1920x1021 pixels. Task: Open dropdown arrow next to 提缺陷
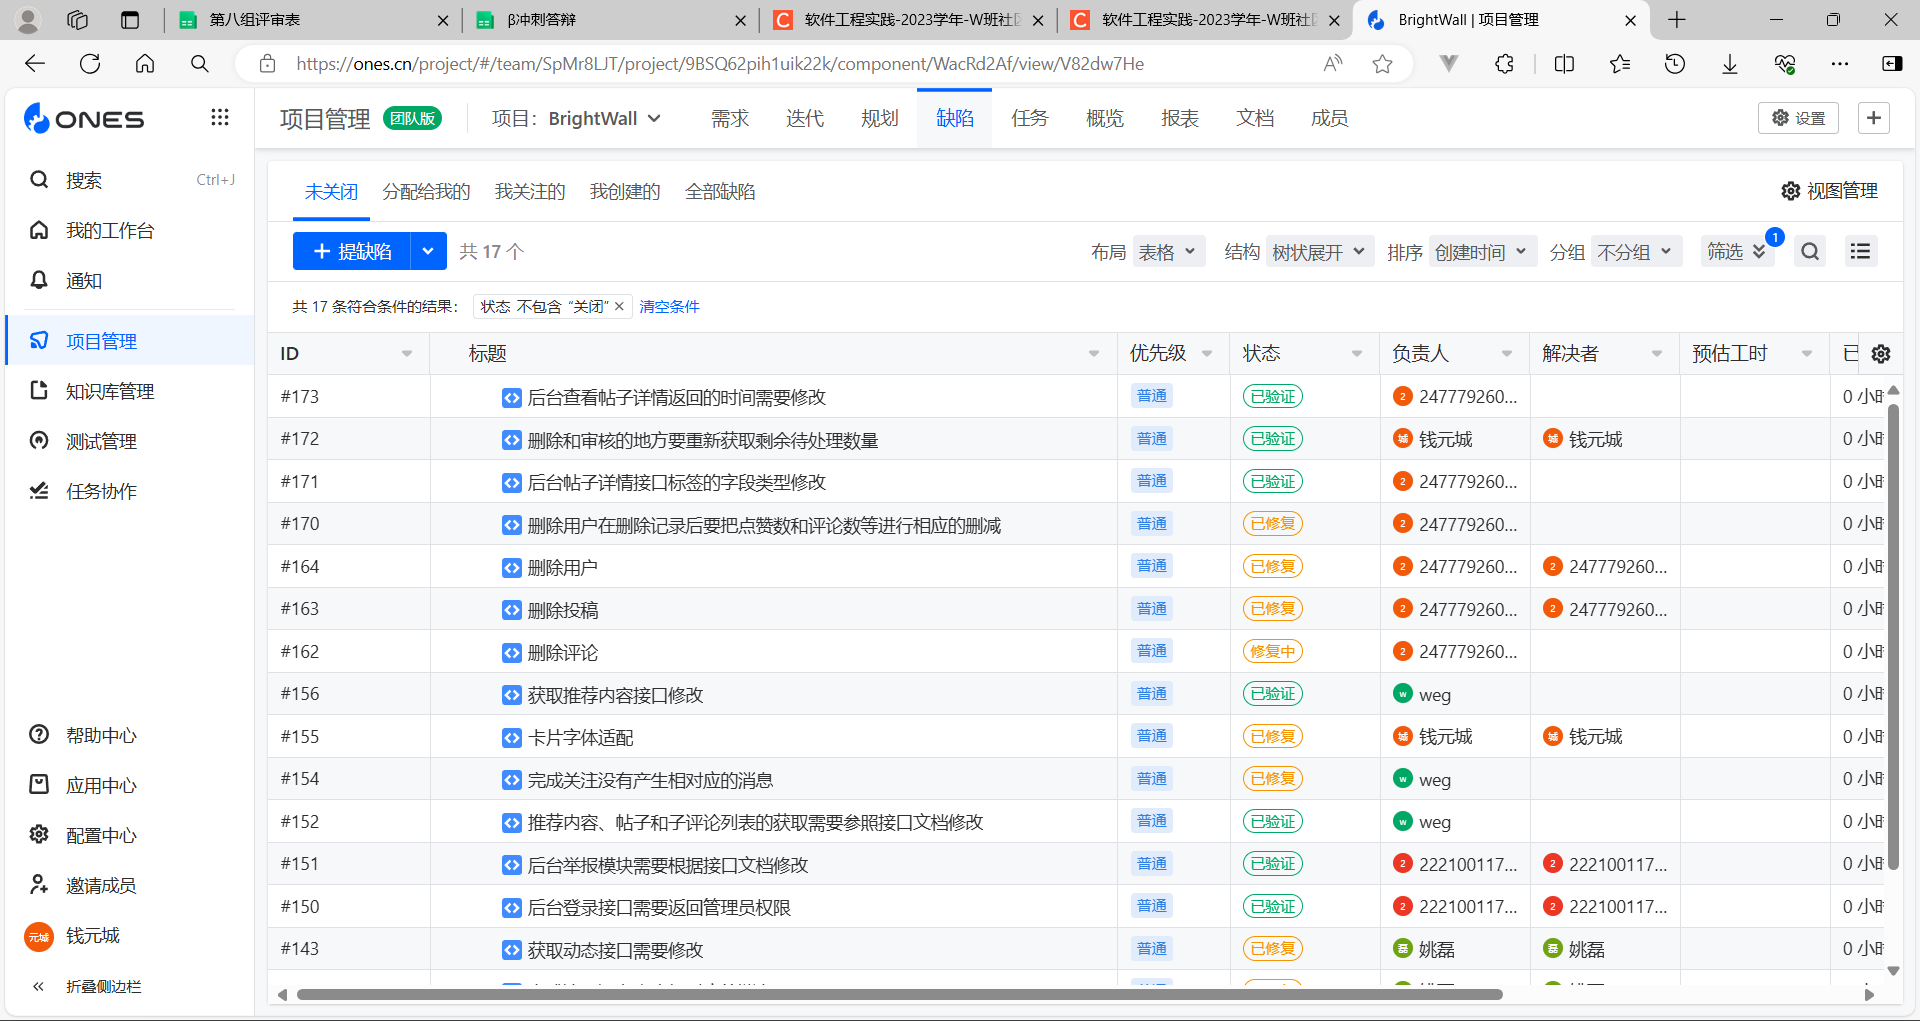point(428,252)
